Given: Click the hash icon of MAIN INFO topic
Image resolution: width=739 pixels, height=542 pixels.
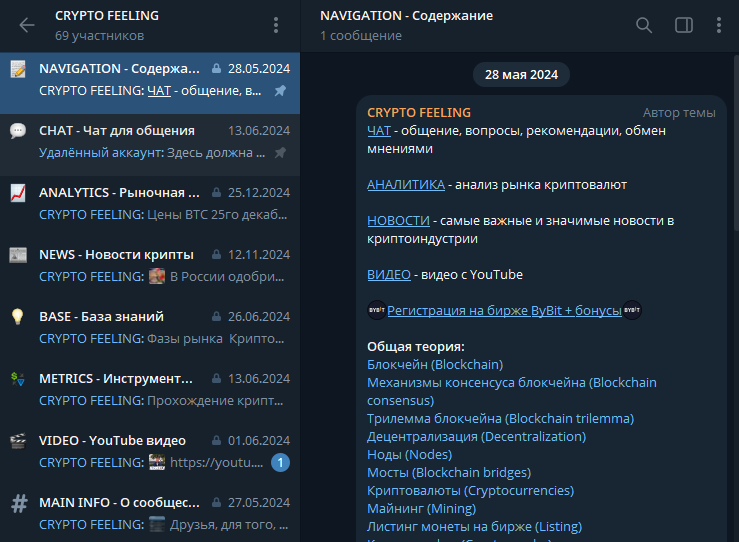Looking at the screenshot, I should 19,504.
